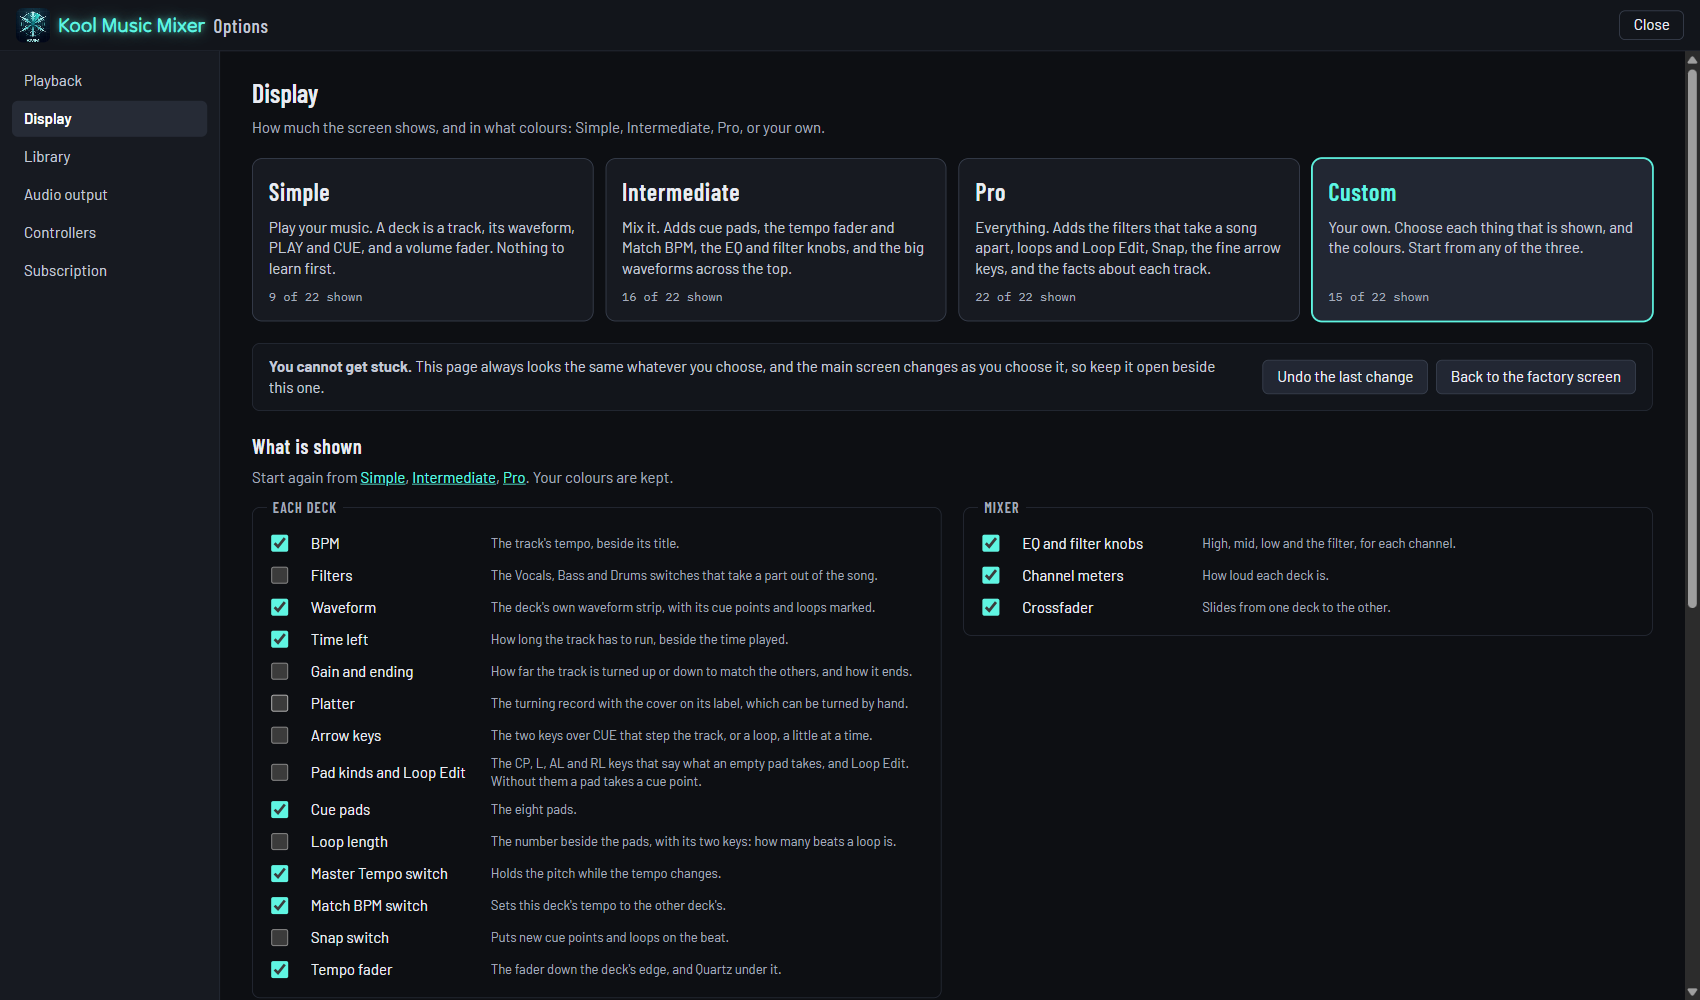Tick Pad kinds and Loop Edit
The image size is (1700, 1000).
click(x=280, y=773)
